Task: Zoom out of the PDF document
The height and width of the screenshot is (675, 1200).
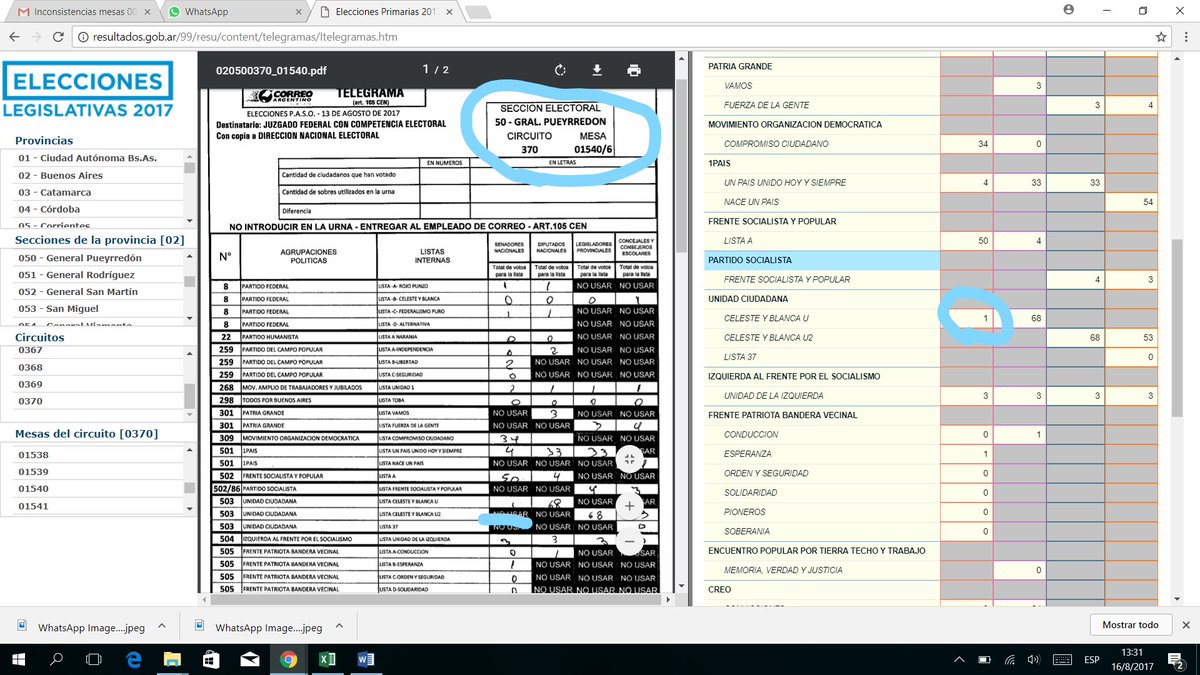Action: tap(629, 541)
